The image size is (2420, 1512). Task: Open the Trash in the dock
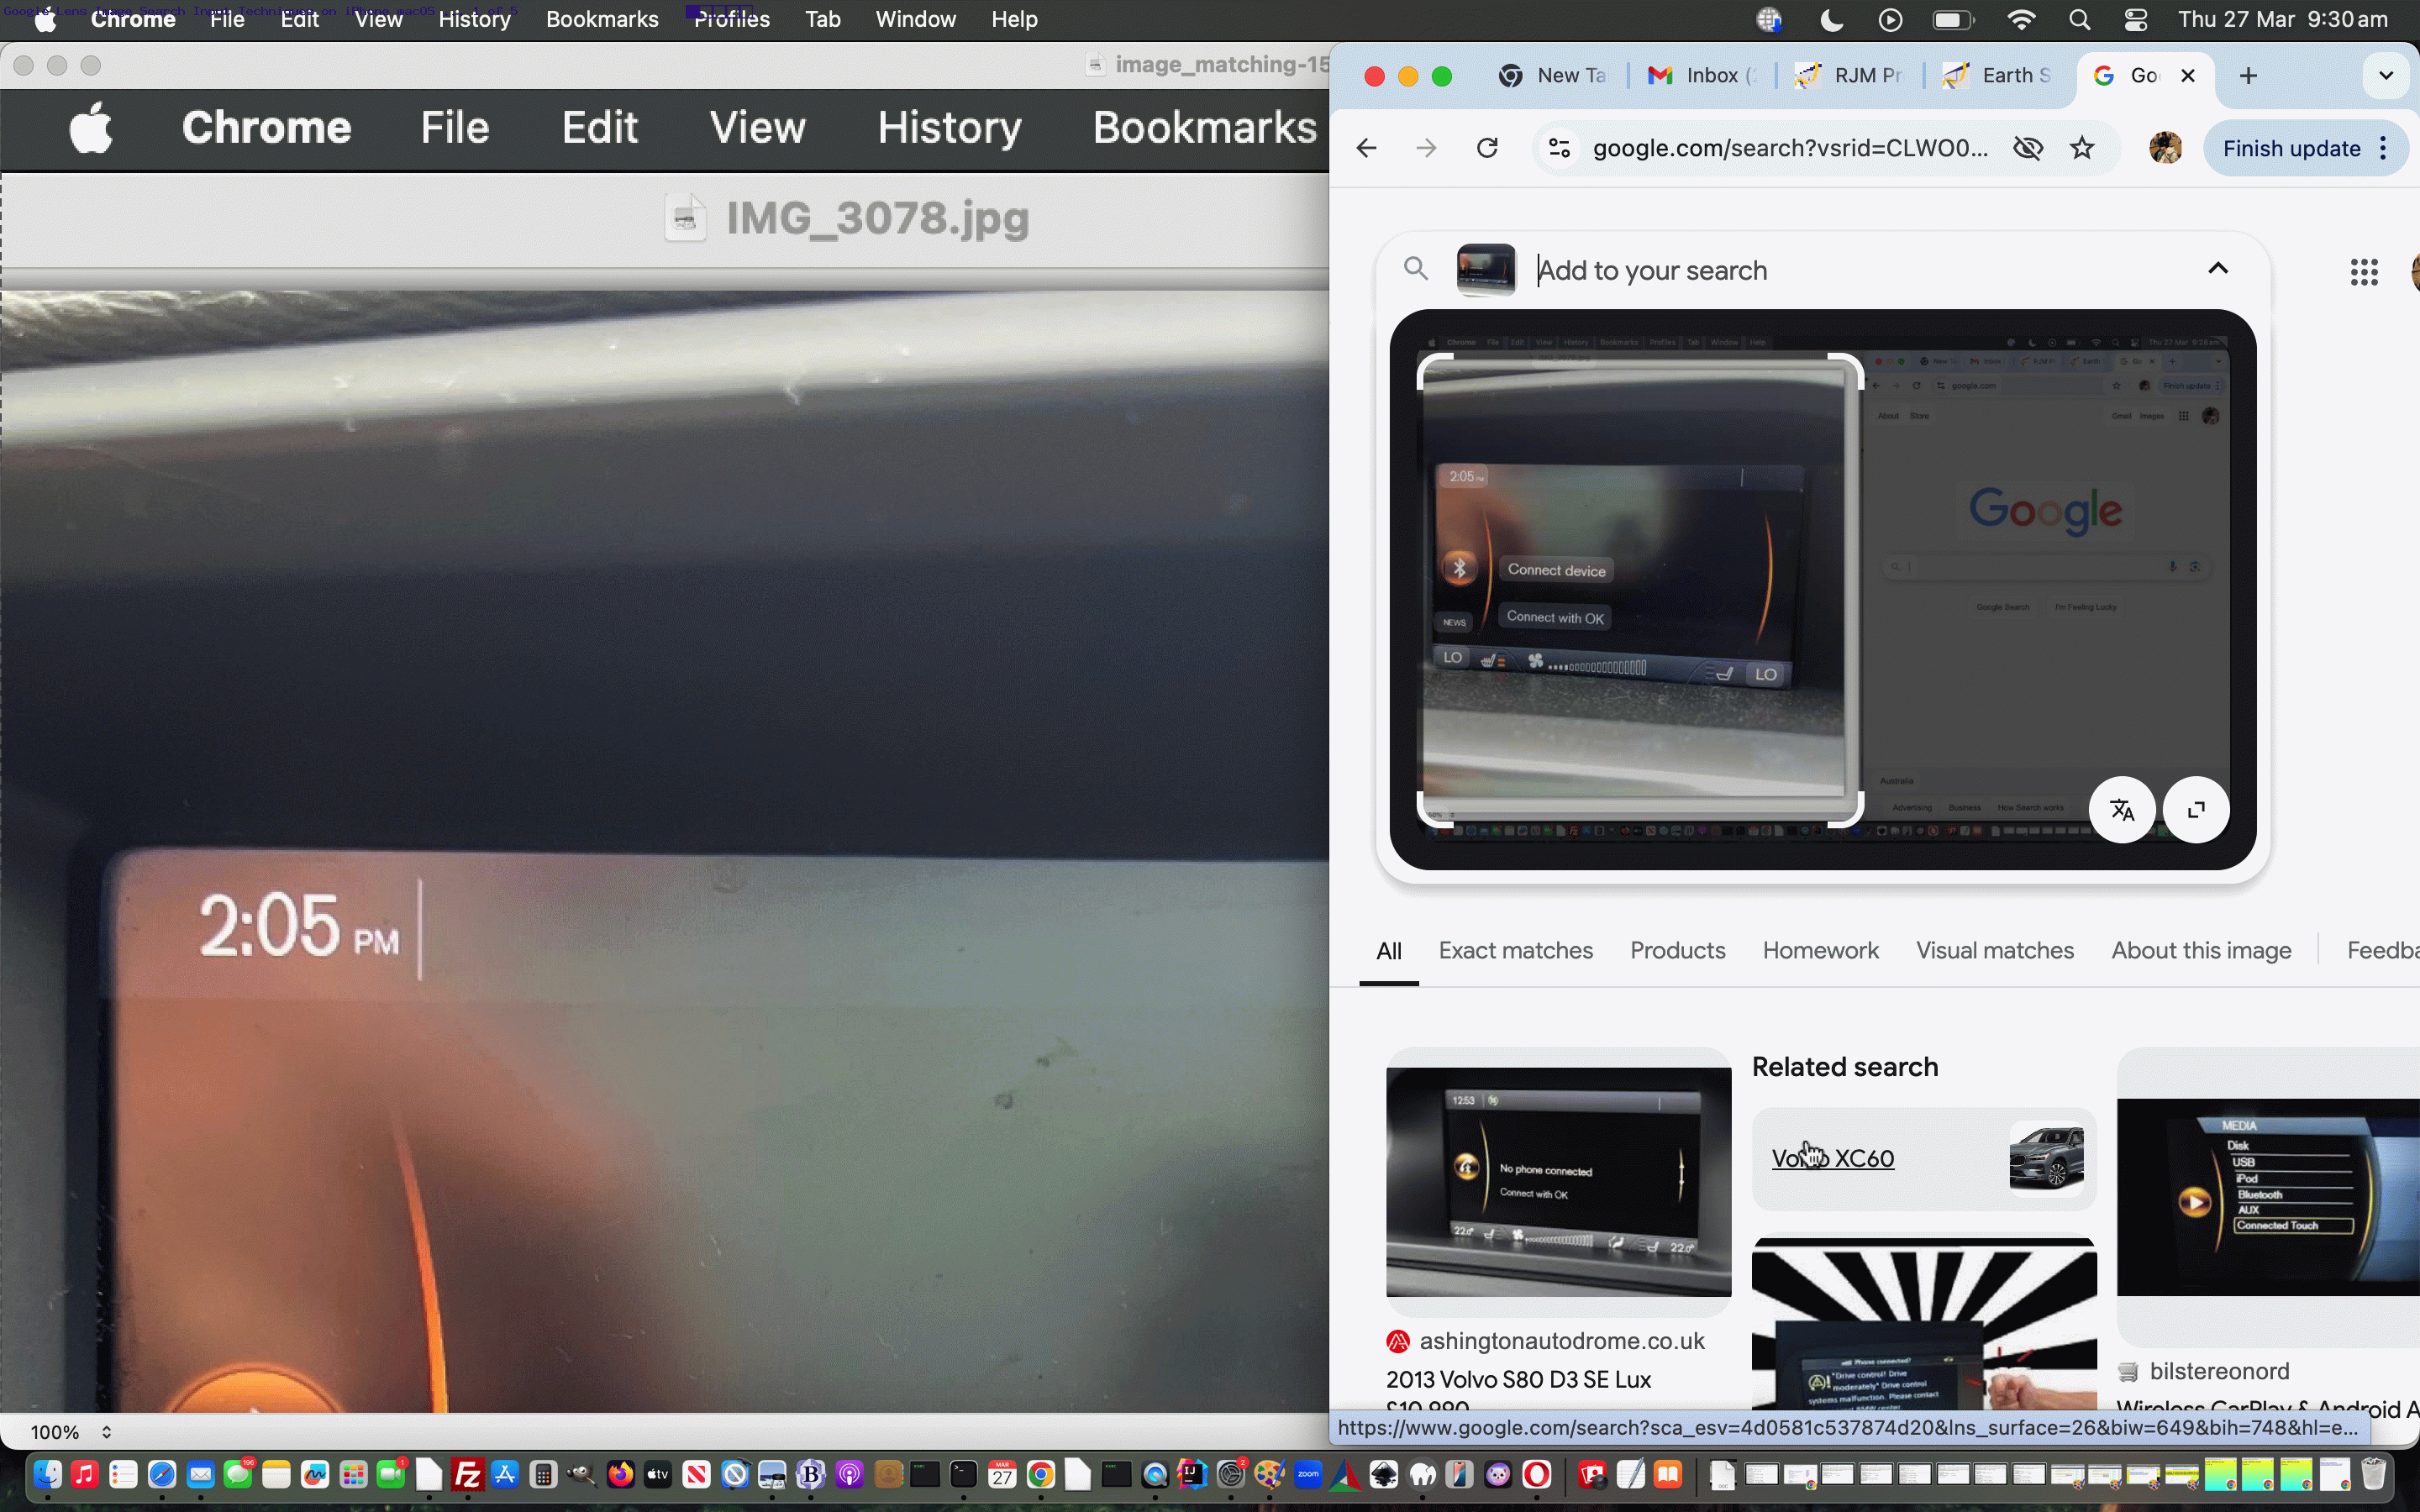2373,1474
